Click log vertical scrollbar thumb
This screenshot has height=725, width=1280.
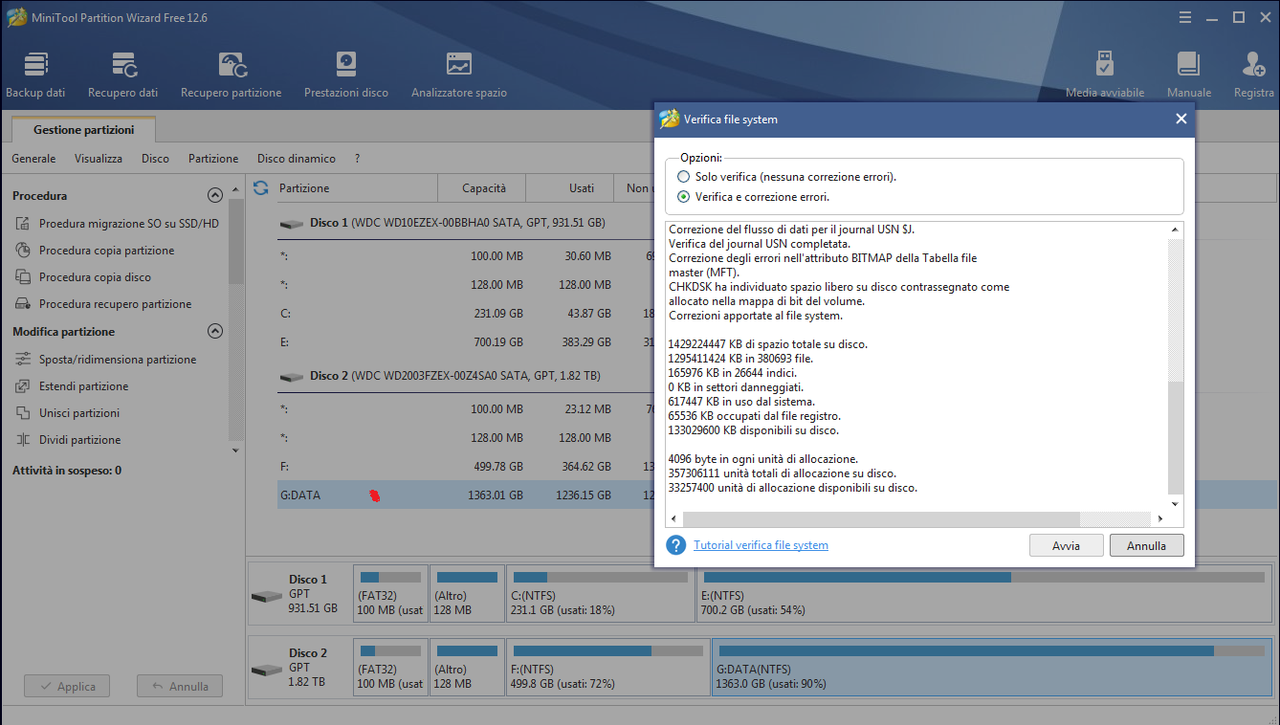point(1175,439)
